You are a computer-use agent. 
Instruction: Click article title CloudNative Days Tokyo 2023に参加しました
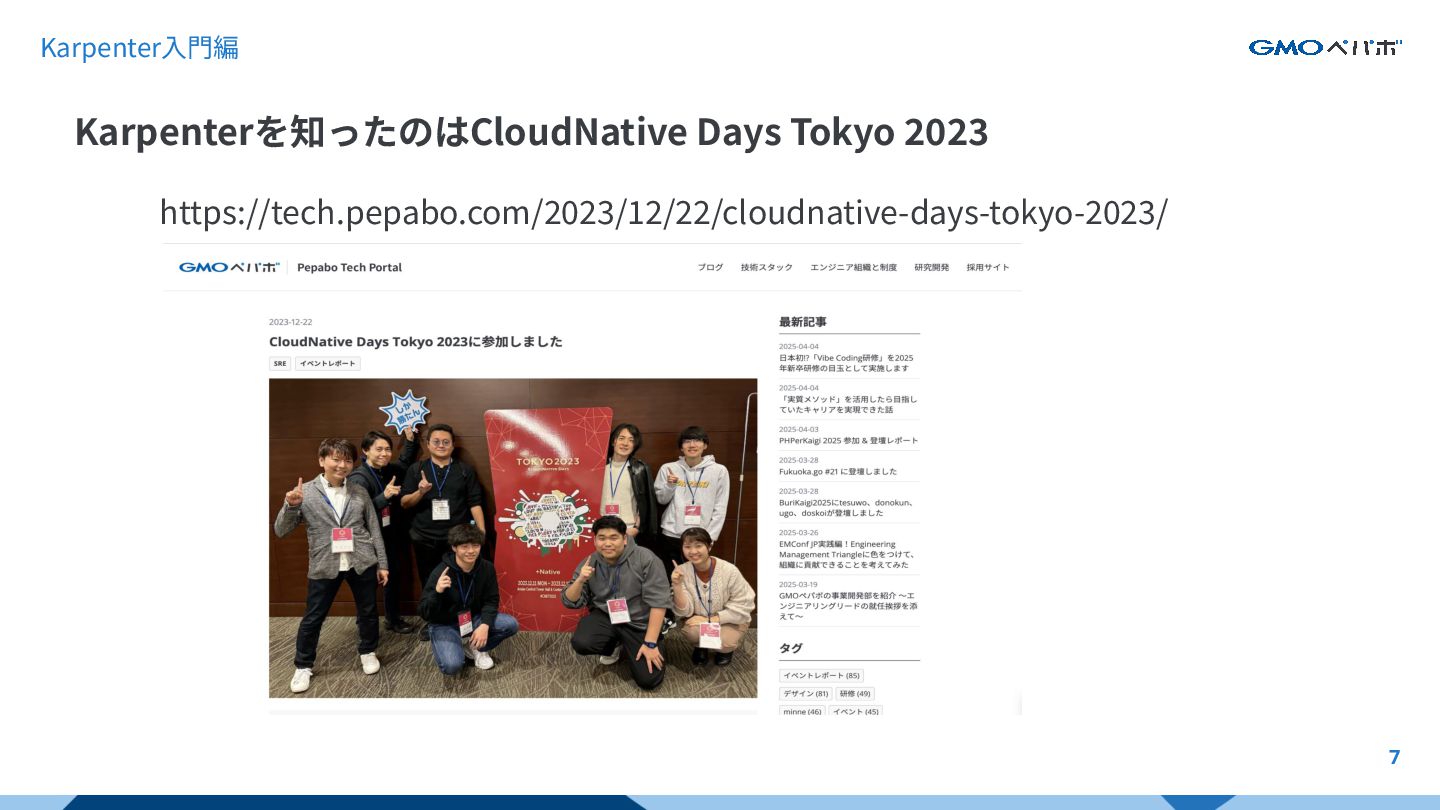coord(416,341)
